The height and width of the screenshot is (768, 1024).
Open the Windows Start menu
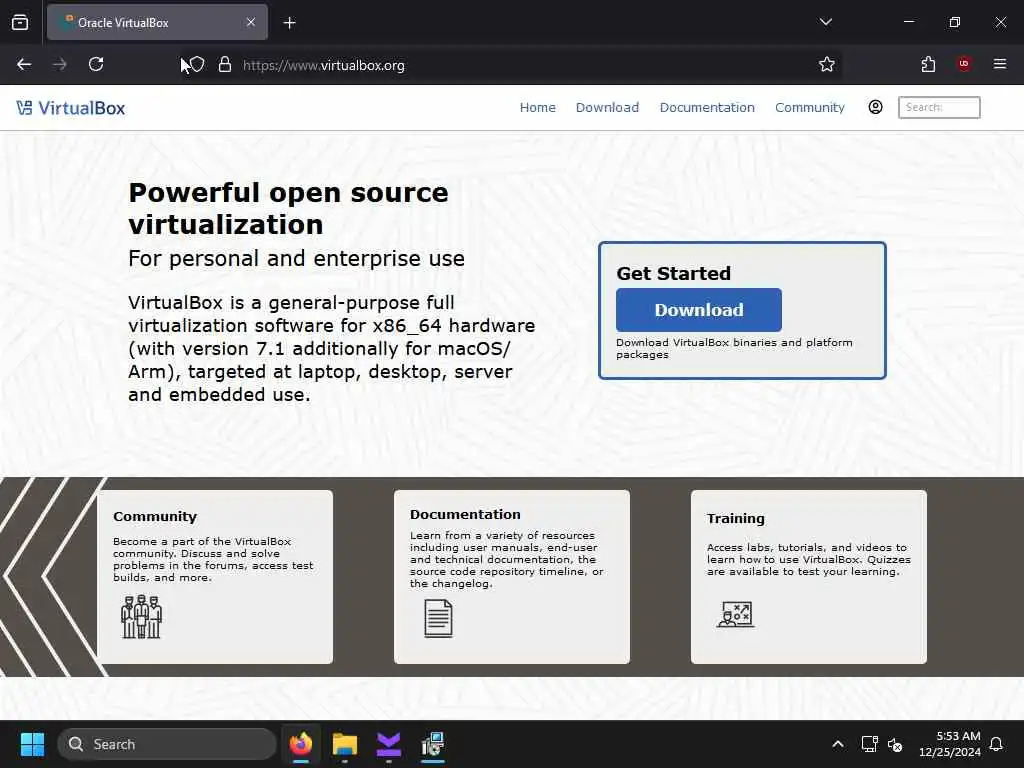tap(32, 744)
